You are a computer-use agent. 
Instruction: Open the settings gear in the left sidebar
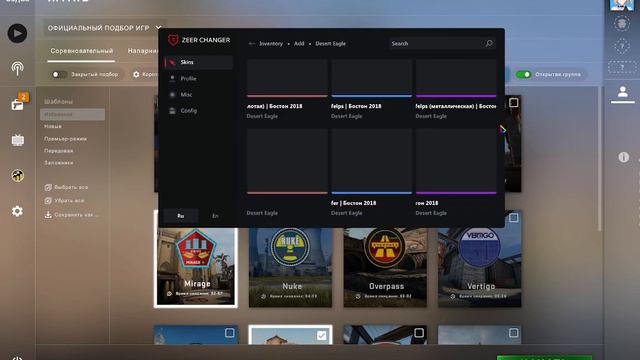click(17, 211)
